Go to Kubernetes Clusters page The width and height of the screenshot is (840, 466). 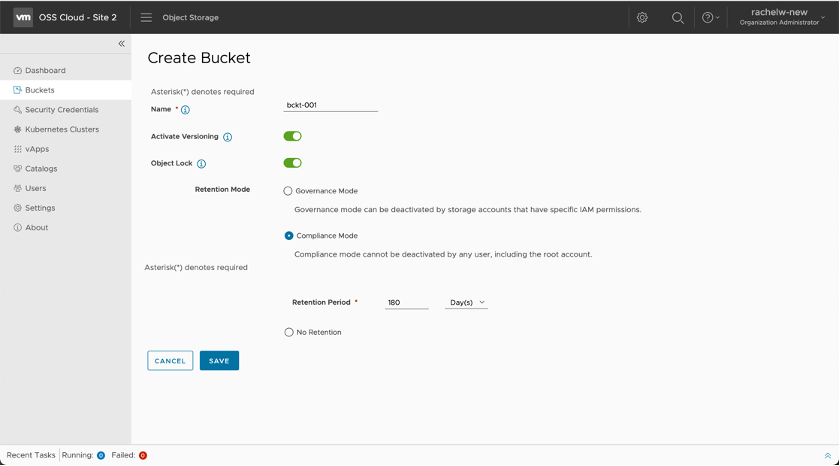pos(61,129)
